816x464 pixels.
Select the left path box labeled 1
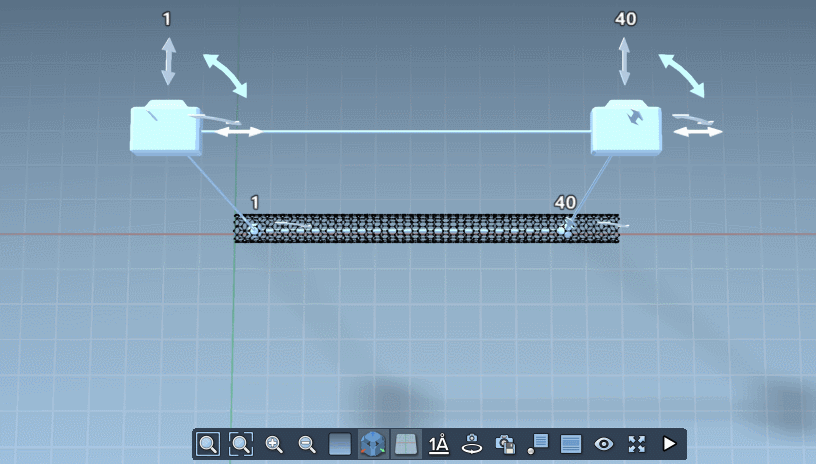coord(165,128)
